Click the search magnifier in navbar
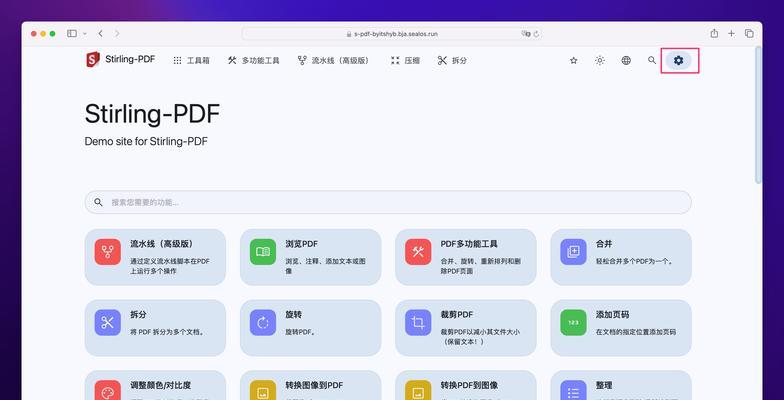 (652, 60)
